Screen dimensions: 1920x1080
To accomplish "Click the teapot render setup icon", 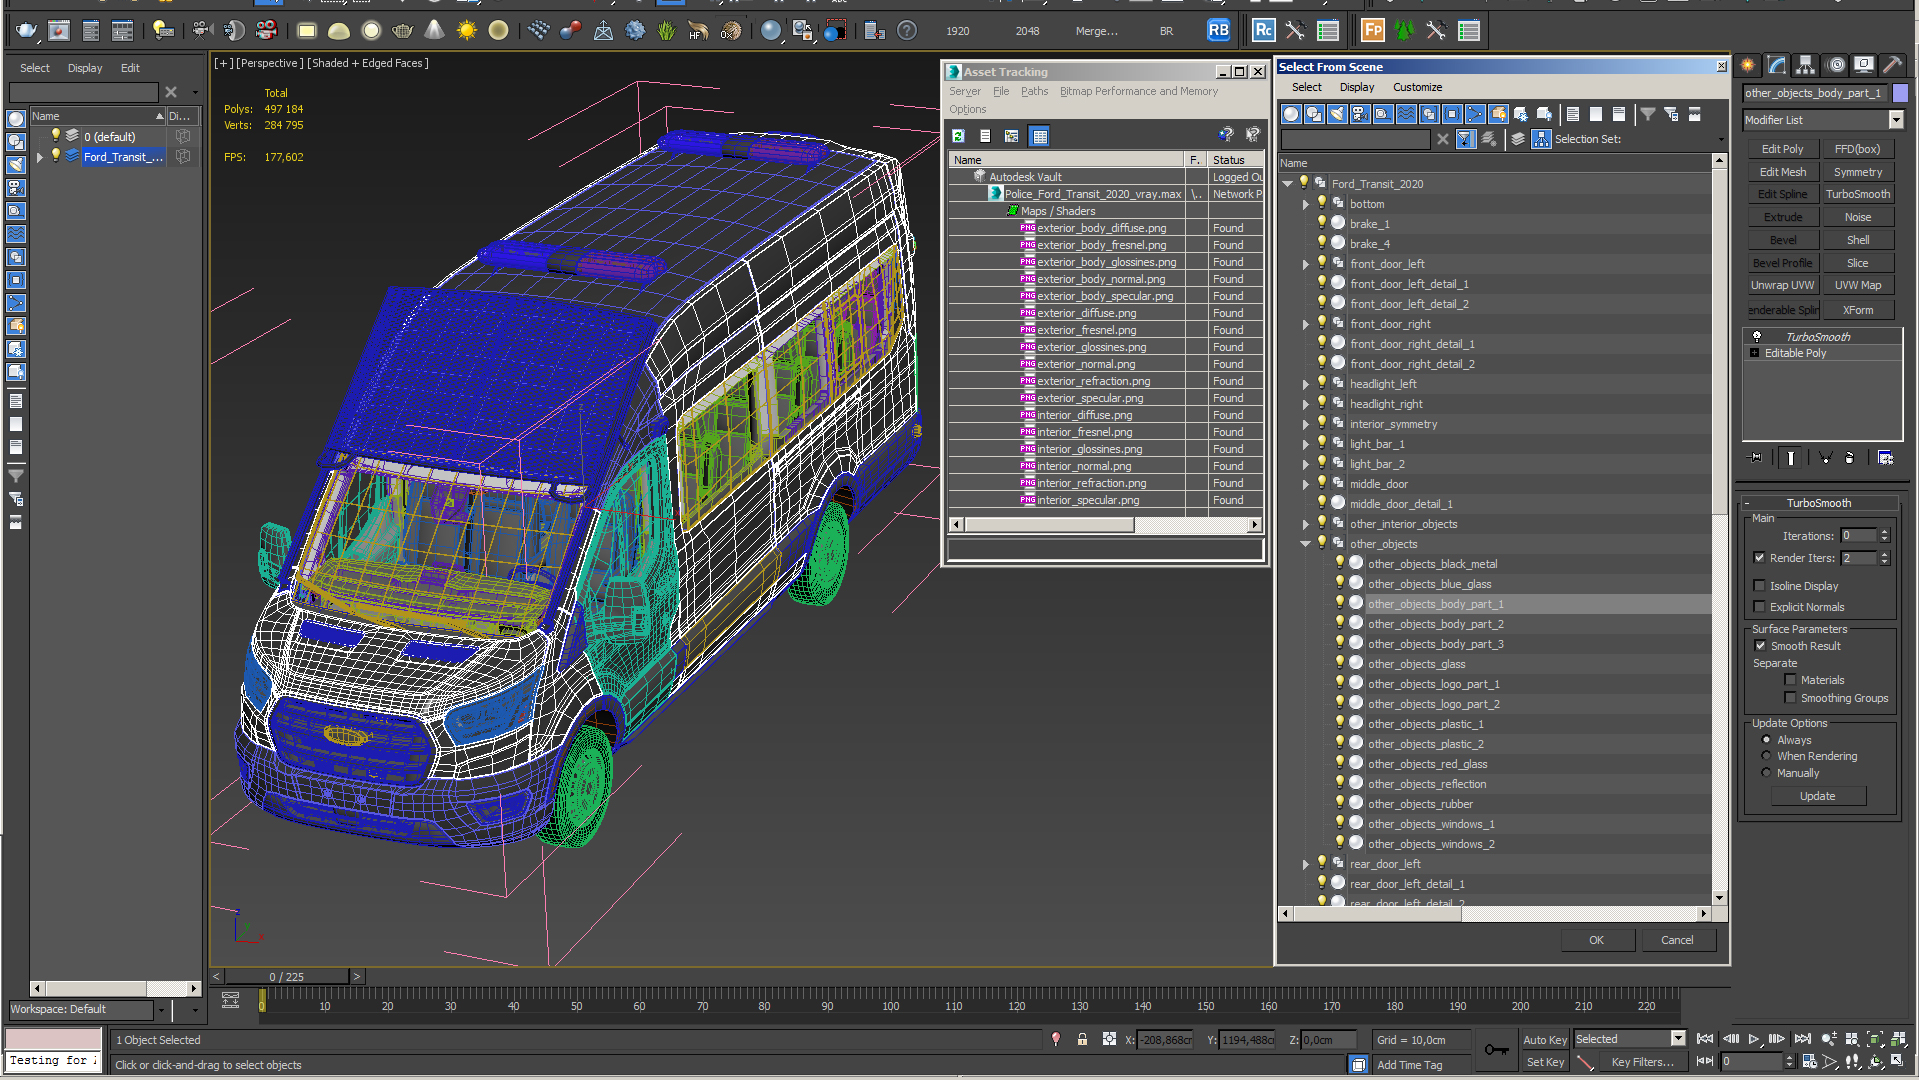I will point(26,31).
